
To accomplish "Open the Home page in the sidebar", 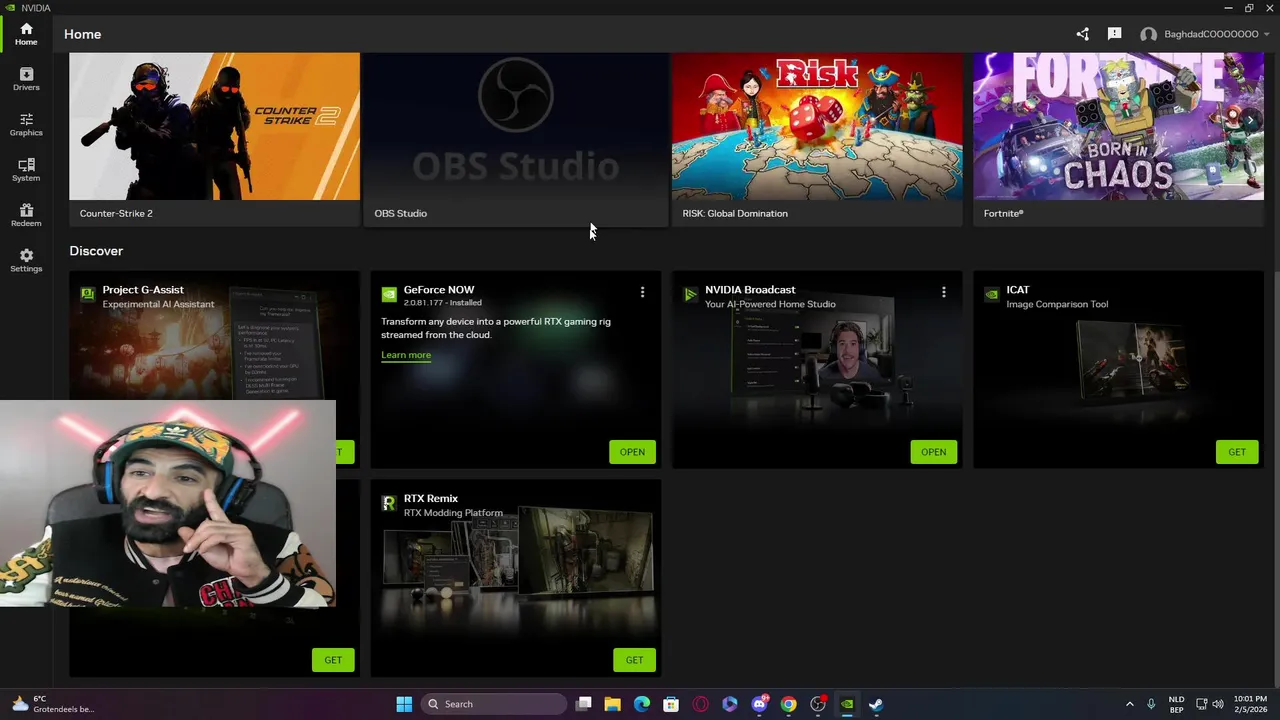I will (x=26, y=34).
